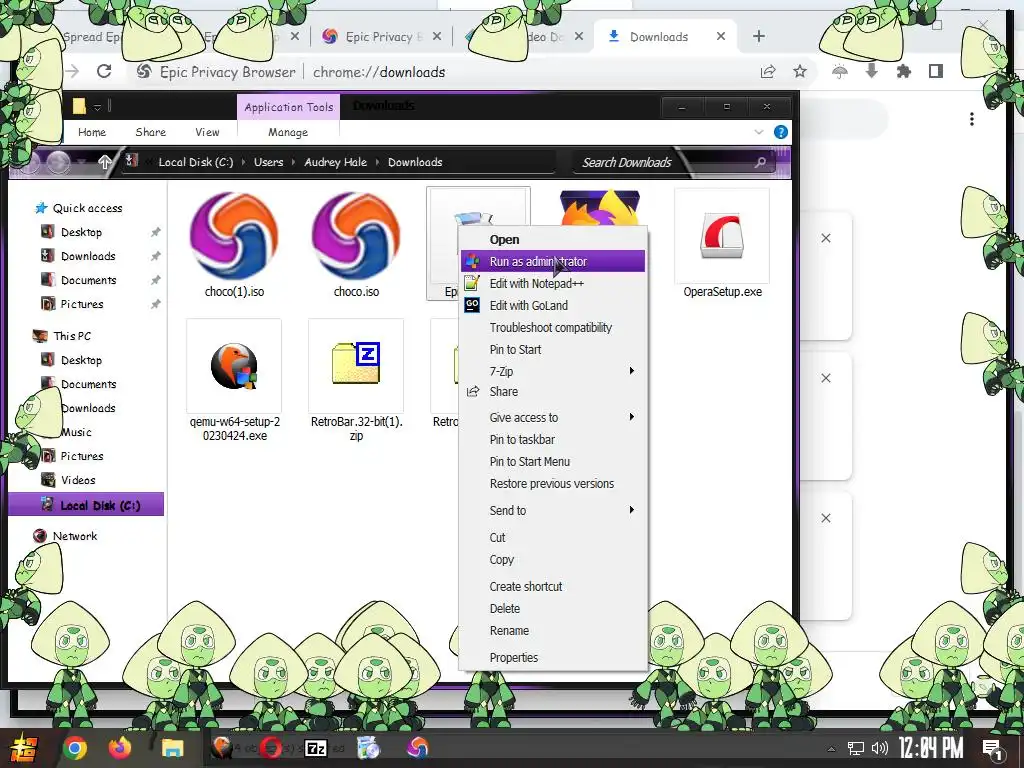Expand the Explorer ribbon chevron

[759, 132]
